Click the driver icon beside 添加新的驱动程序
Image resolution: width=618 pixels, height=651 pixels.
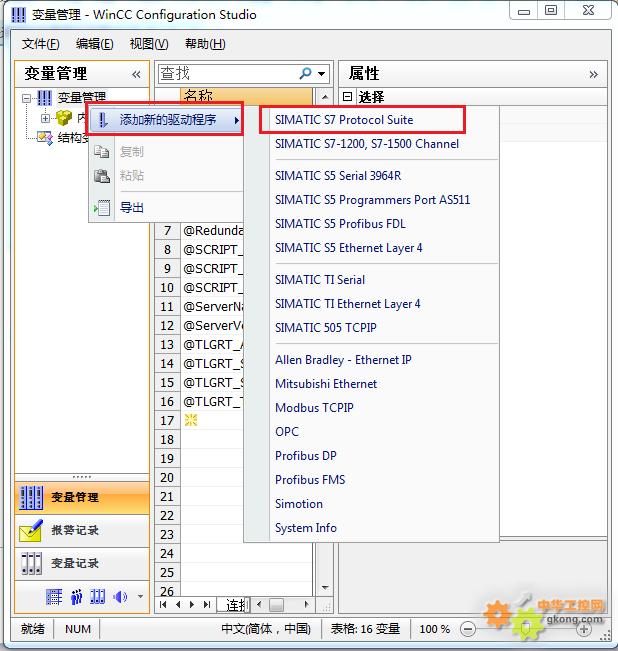pos(103,120)
